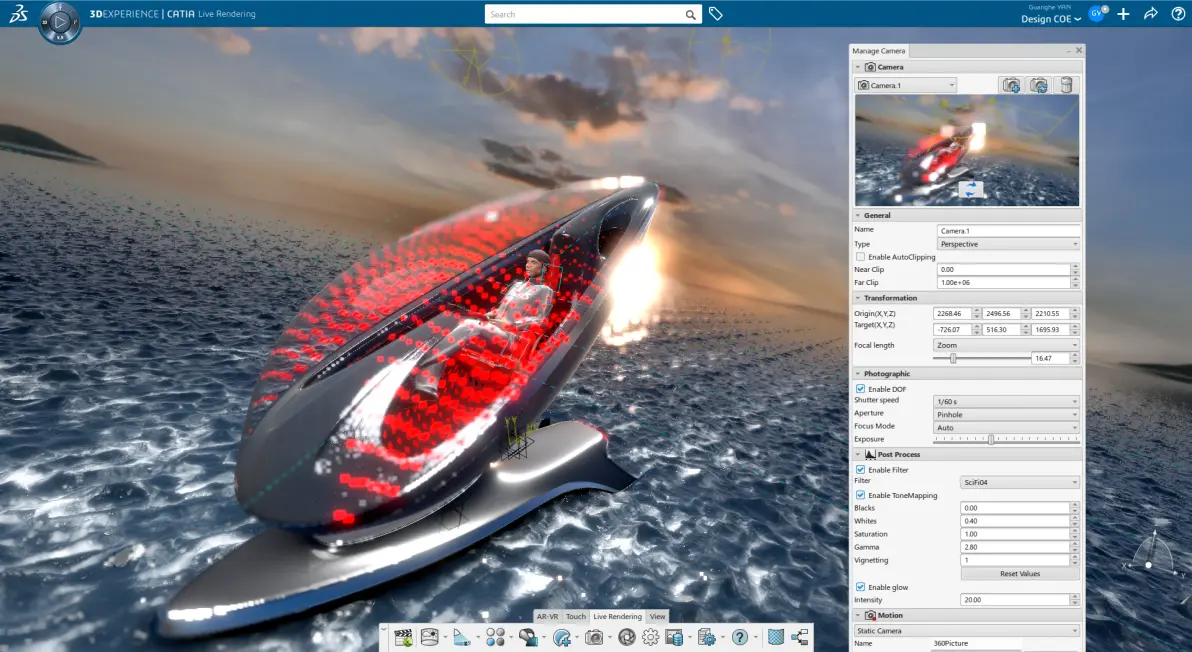Click the camera snapshot icon in bottom toolbar
The width and height of the screenshot is (1192, 652).
tap(594, 638)
